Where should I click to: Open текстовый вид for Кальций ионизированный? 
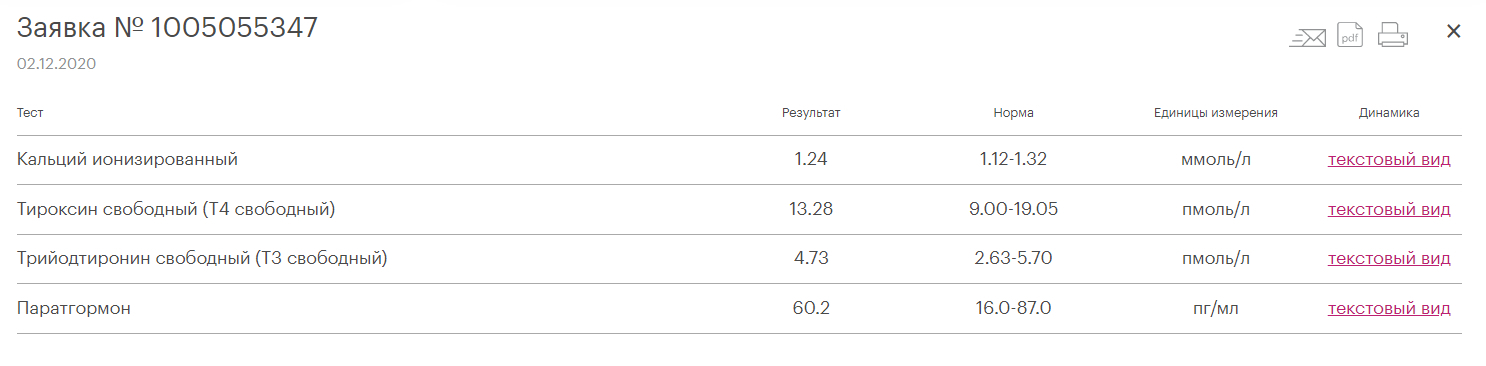(x=1389, y=159)
